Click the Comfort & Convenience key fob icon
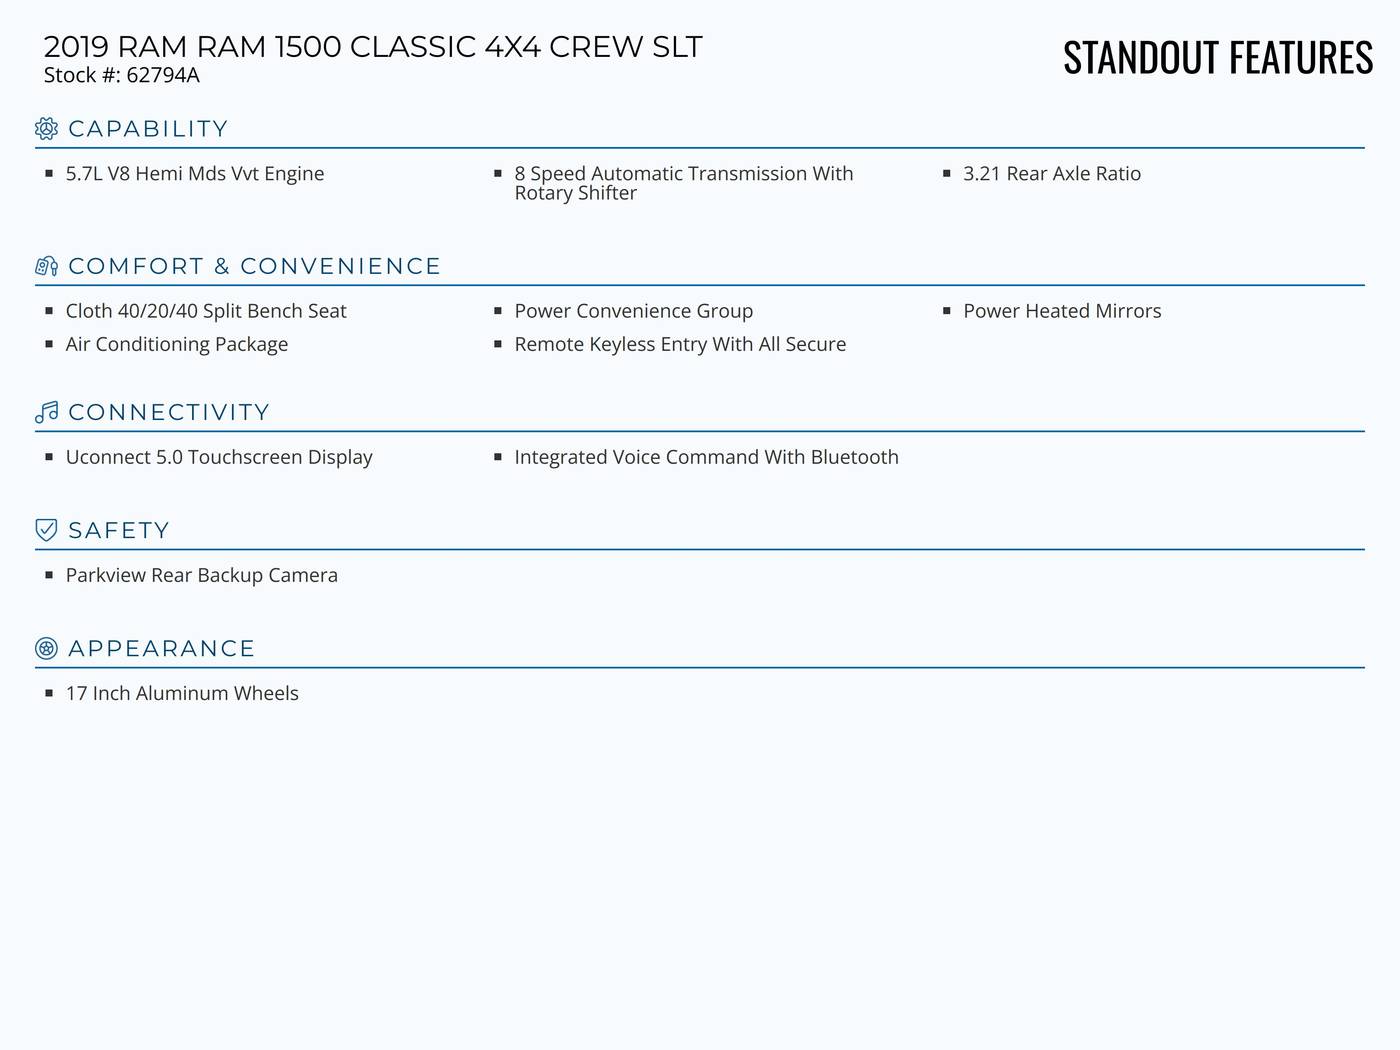 click(x=46, y=266)
